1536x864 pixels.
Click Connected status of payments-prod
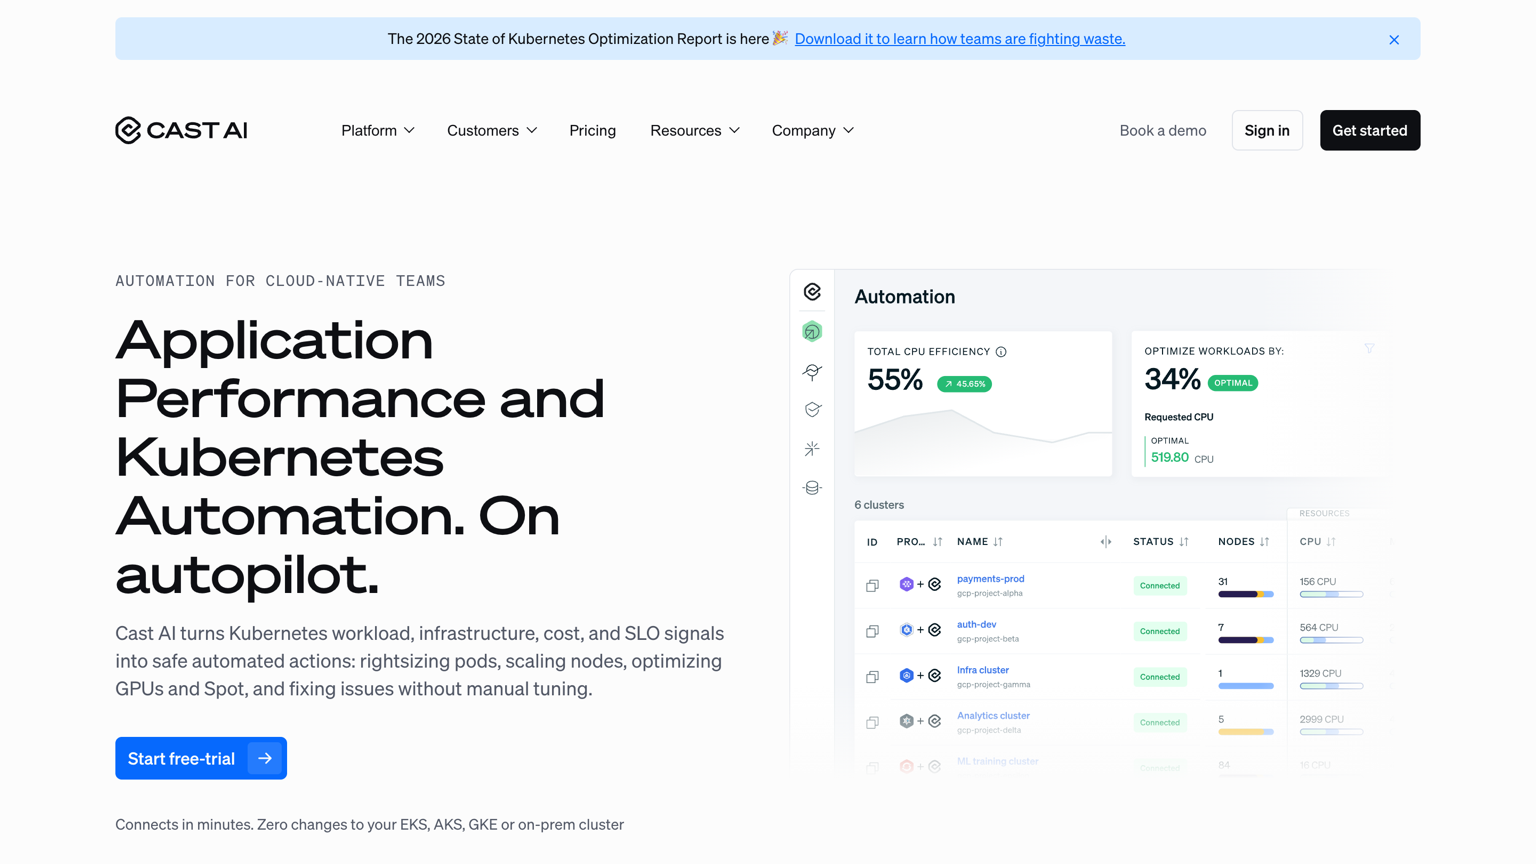click(x=1160, y=586)
